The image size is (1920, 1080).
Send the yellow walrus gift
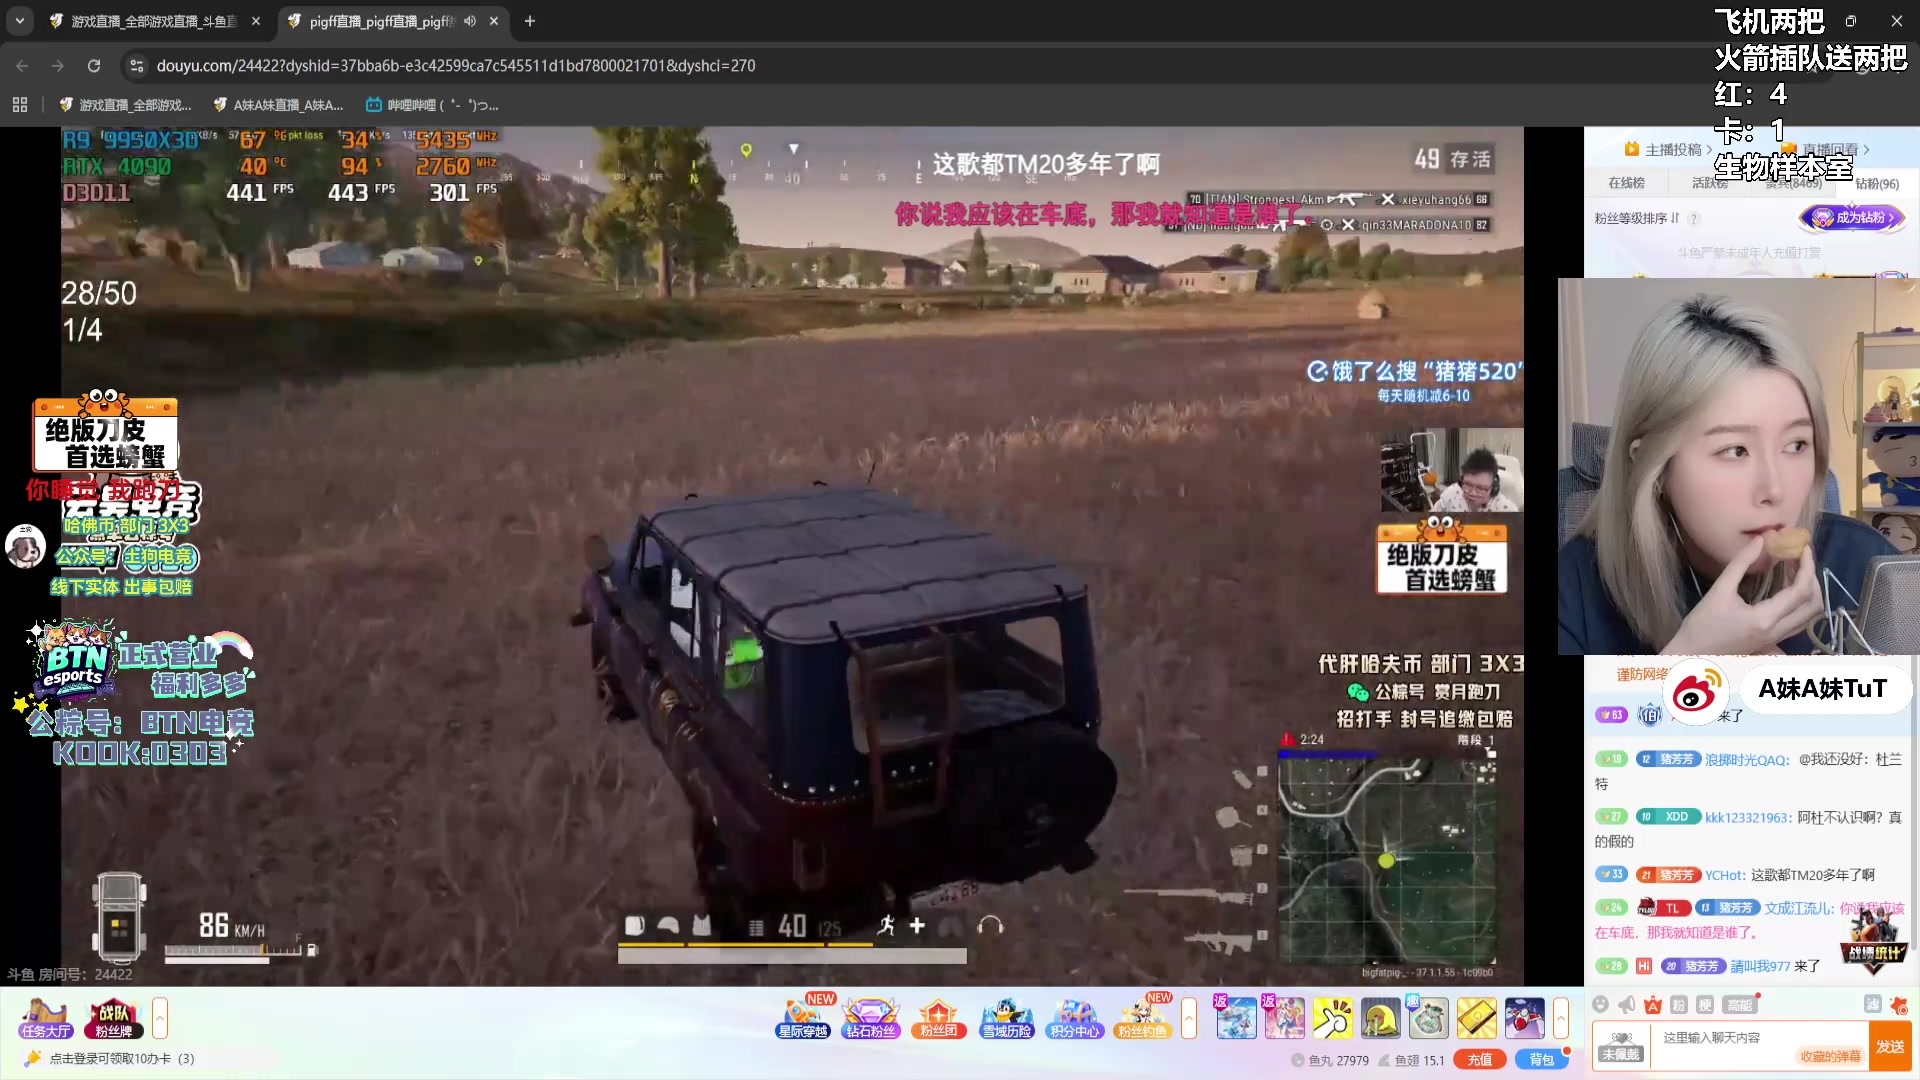(1381, 1019)
